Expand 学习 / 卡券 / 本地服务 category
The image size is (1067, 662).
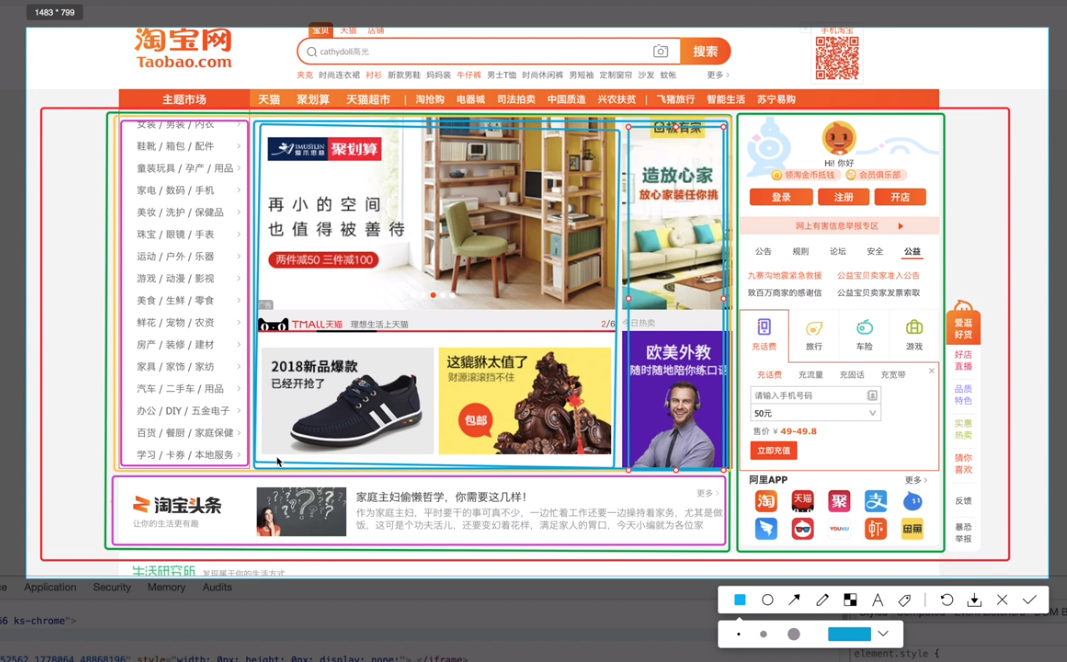[x=188, y=454]
